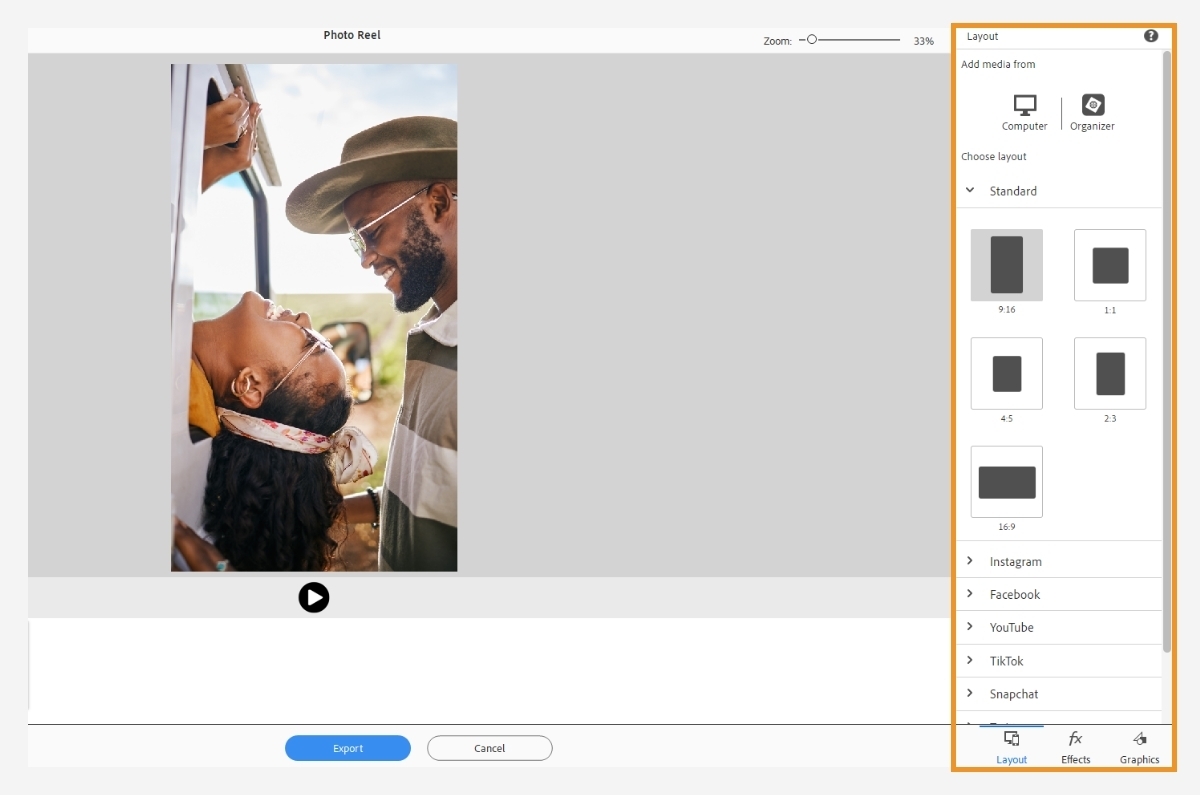Play the Photo Reel preview
The height and width of the screenshot is (795, 1200).
[x=314, y=597]
